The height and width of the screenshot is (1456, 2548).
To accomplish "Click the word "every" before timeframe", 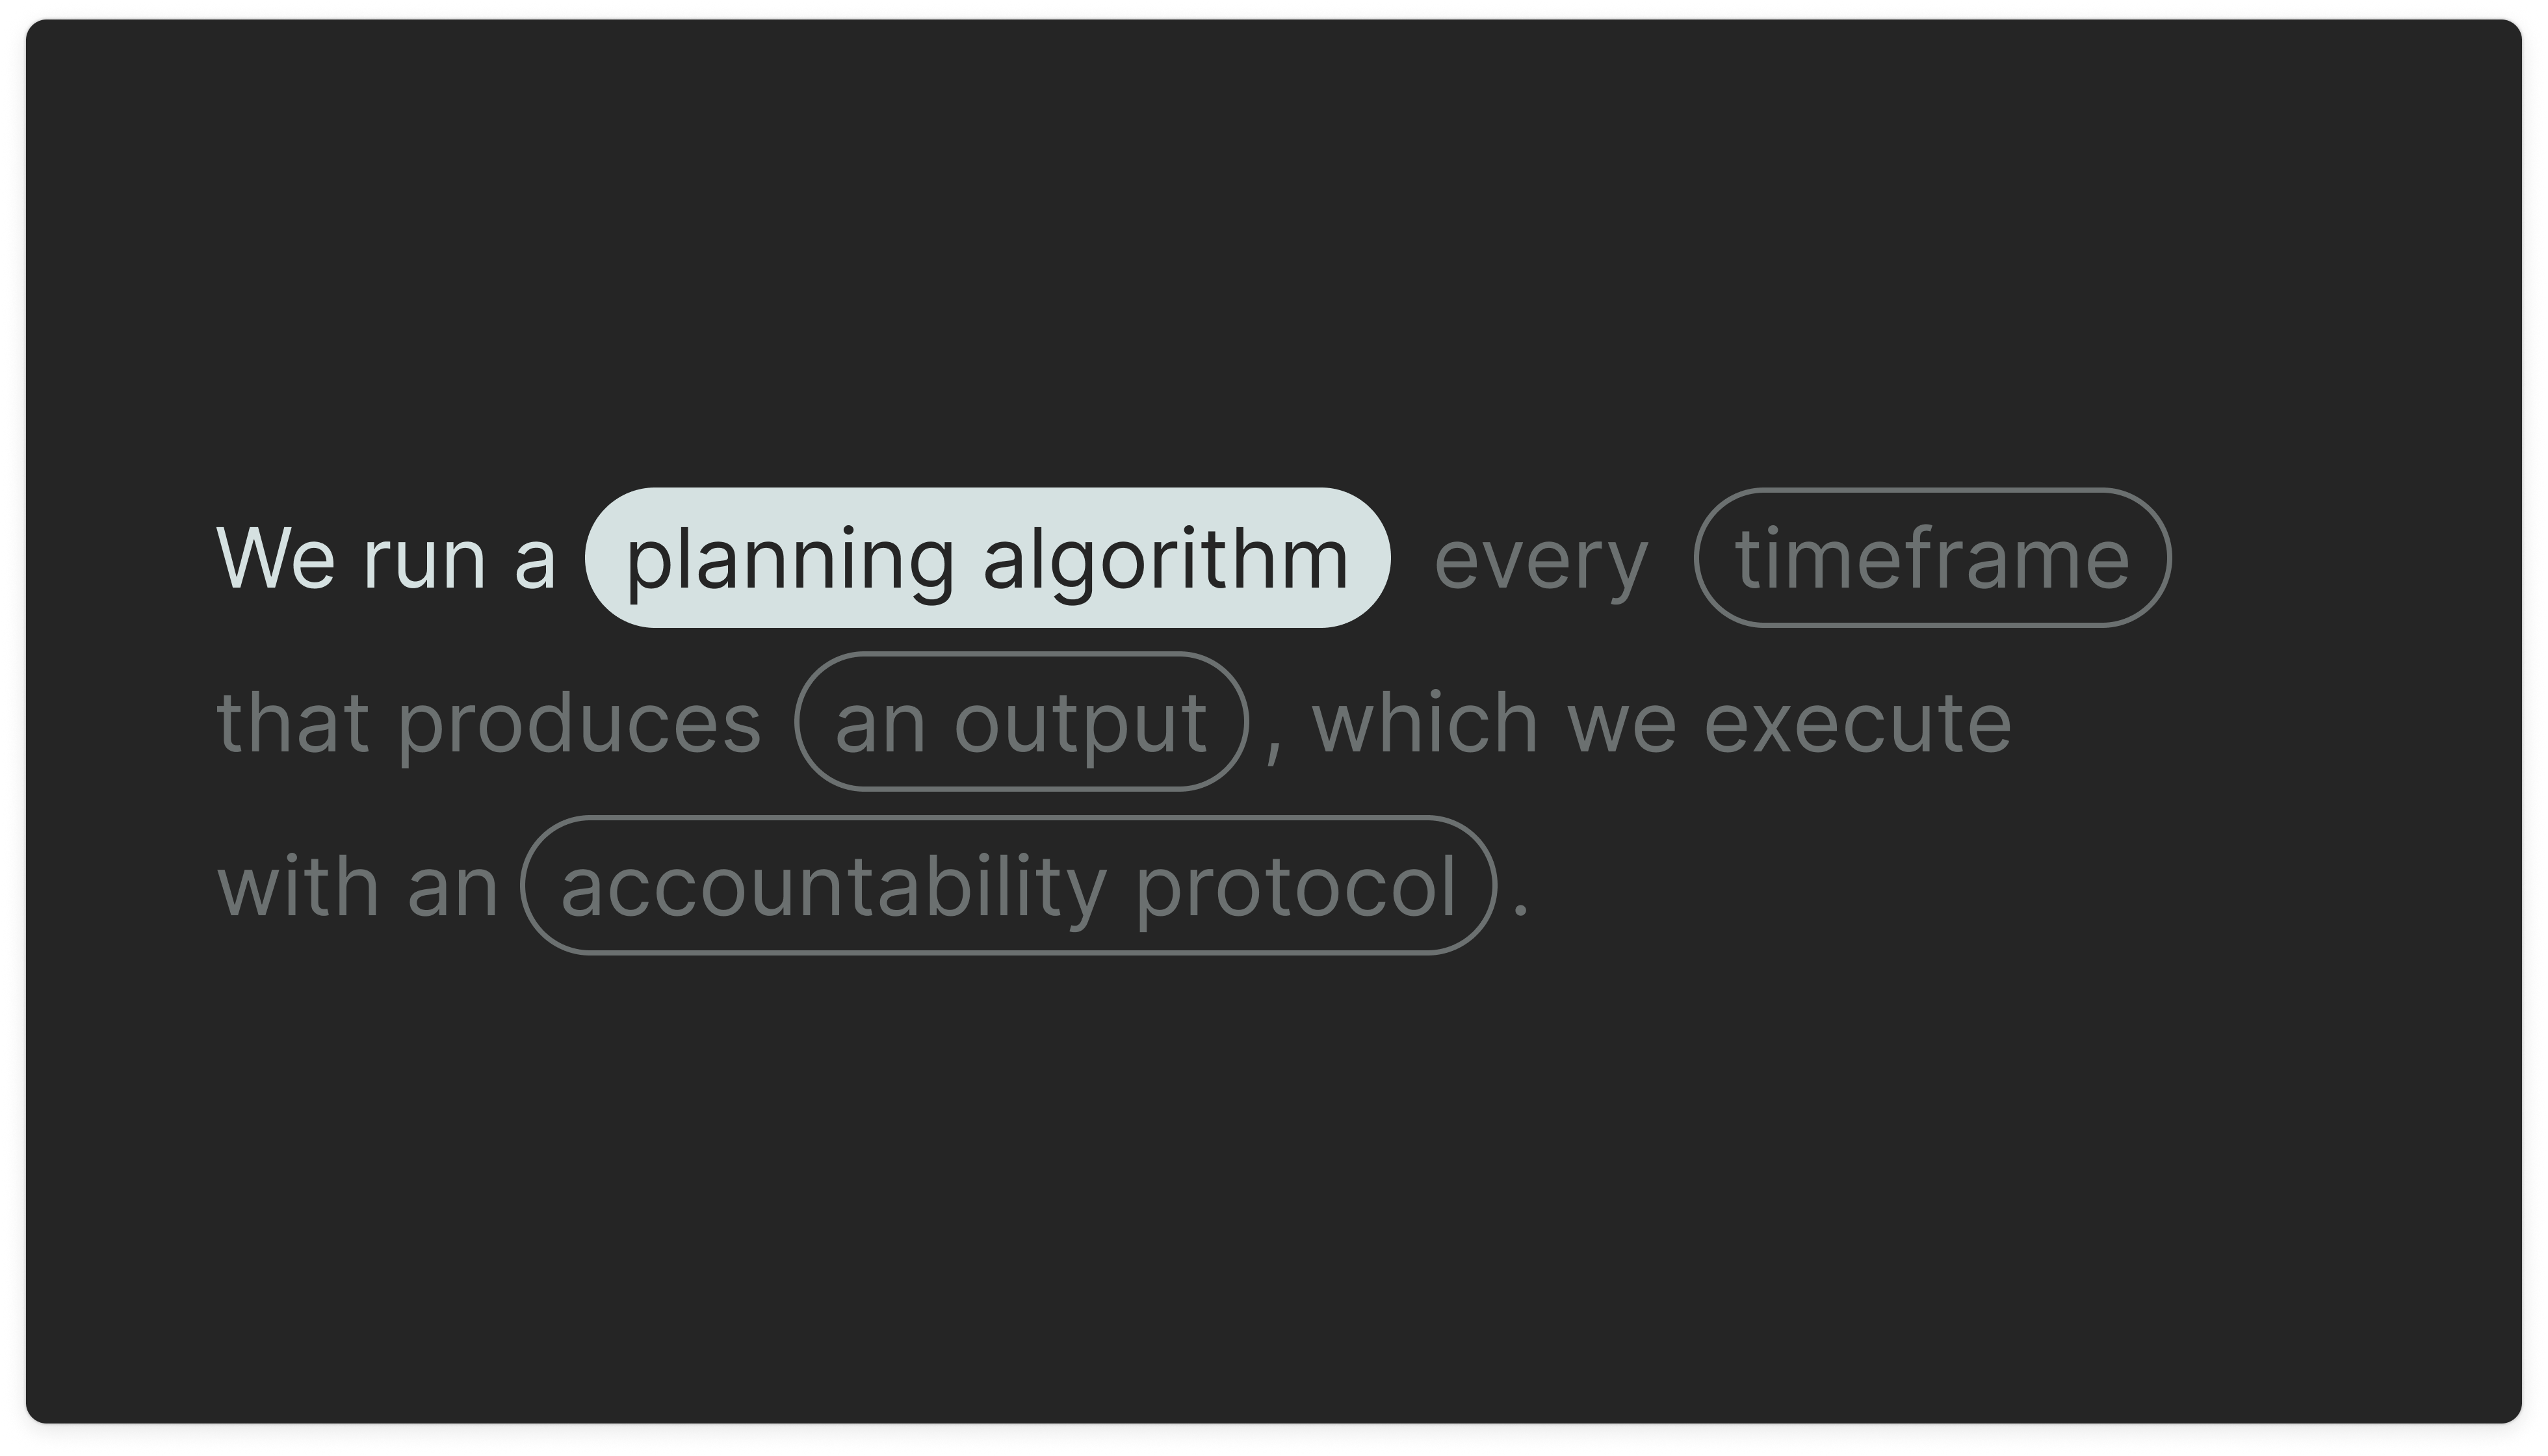I will 1541,562.
